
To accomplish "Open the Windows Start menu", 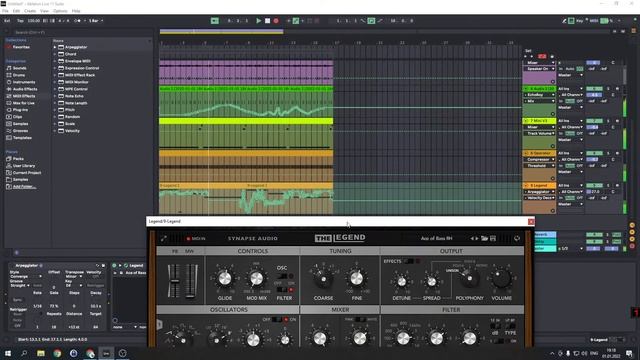I will (x=8, y=353).
